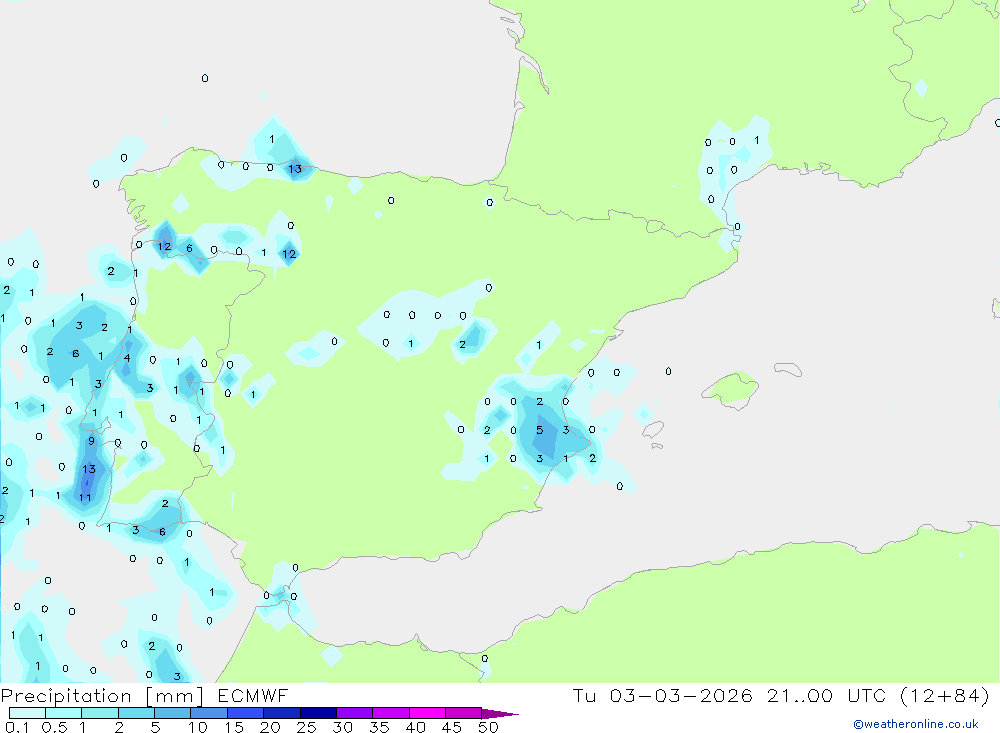Click the 'Precipitation [mm]' title text
This screenshot has height=733, width=1000.
click(x=102, y=696)
